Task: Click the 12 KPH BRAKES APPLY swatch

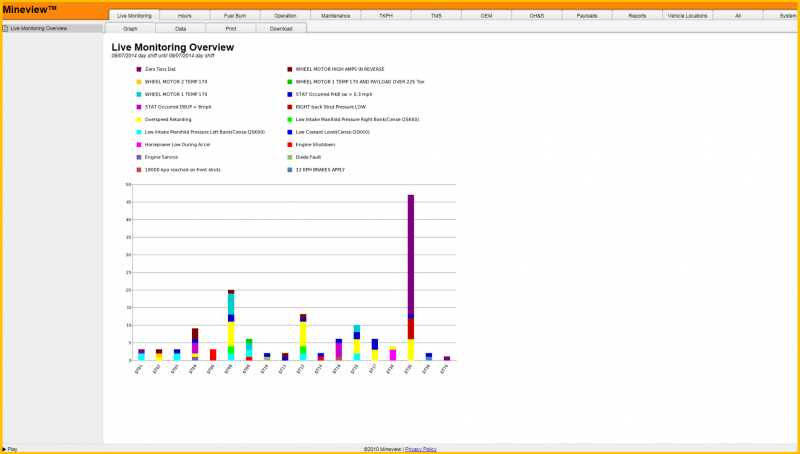Action: pos(290,170)
